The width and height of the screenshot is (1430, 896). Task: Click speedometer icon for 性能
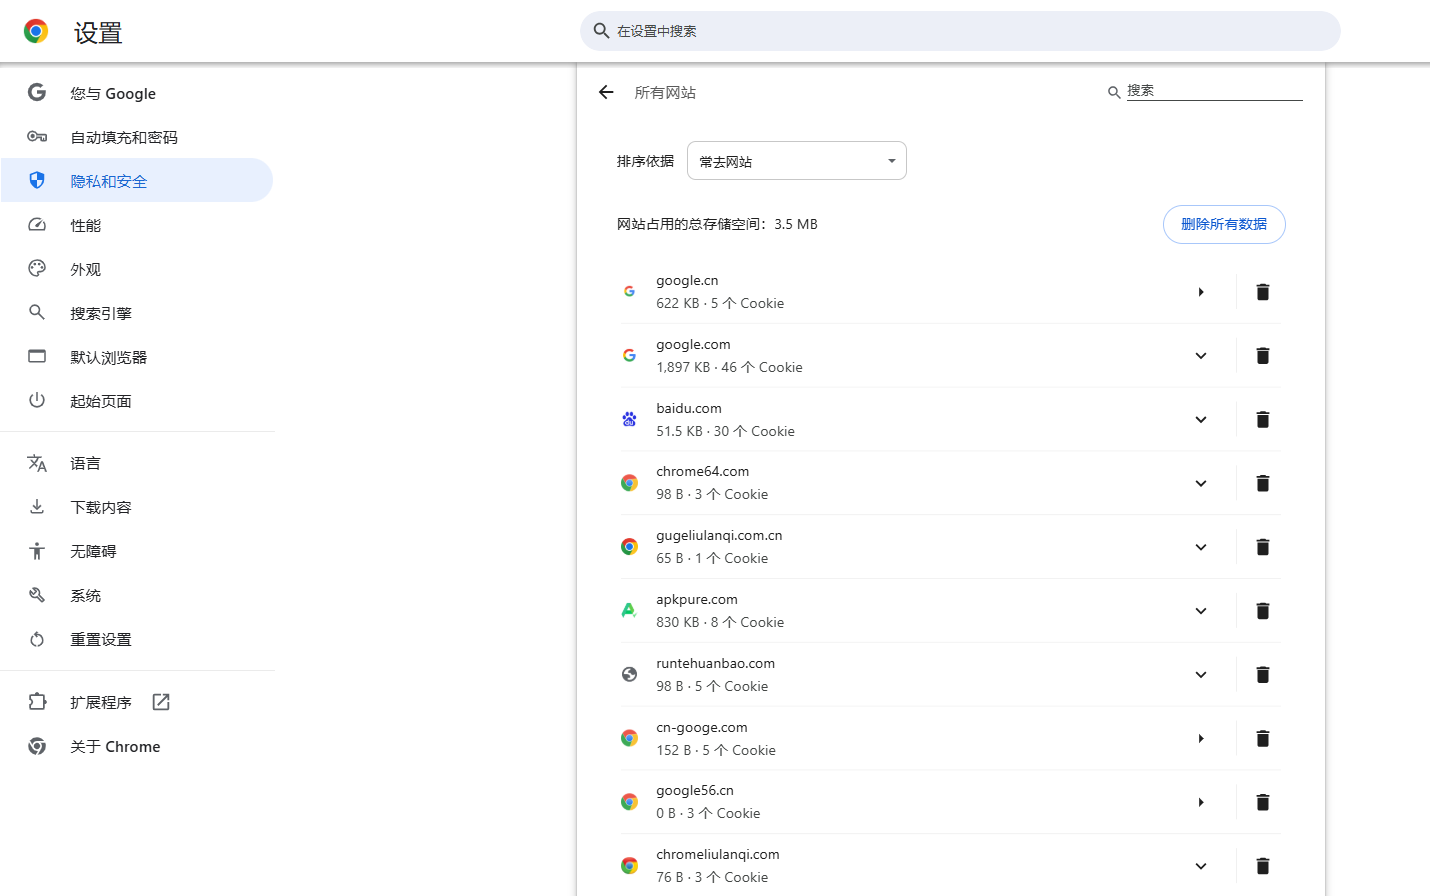click(x=37, y=225)
